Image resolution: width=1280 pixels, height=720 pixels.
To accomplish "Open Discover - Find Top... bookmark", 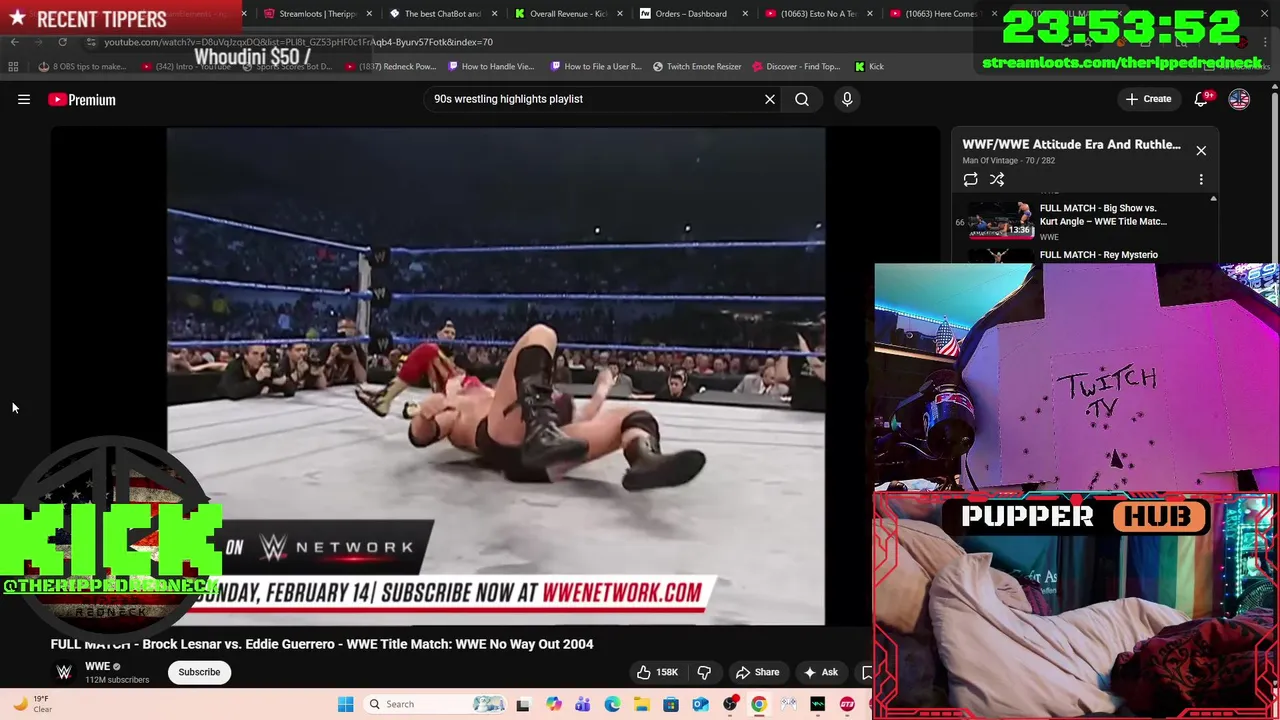I will 796,67.
